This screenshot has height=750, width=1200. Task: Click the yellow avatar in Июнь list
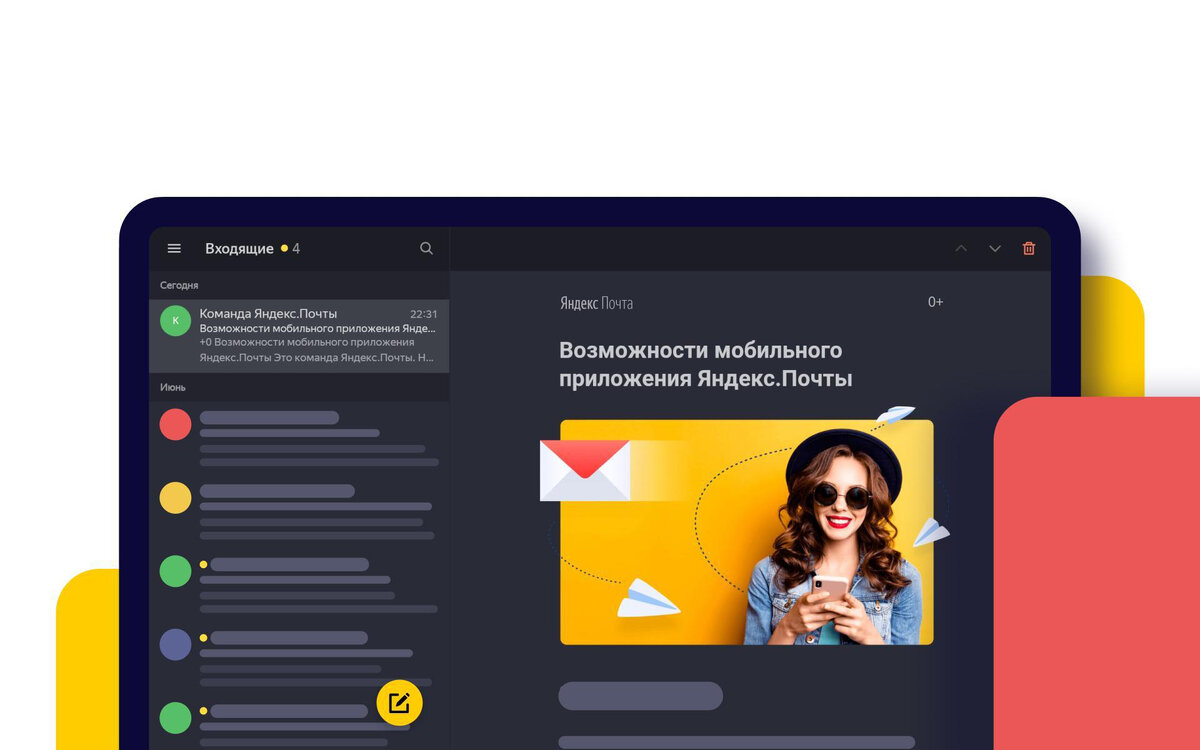pos(175,498)
